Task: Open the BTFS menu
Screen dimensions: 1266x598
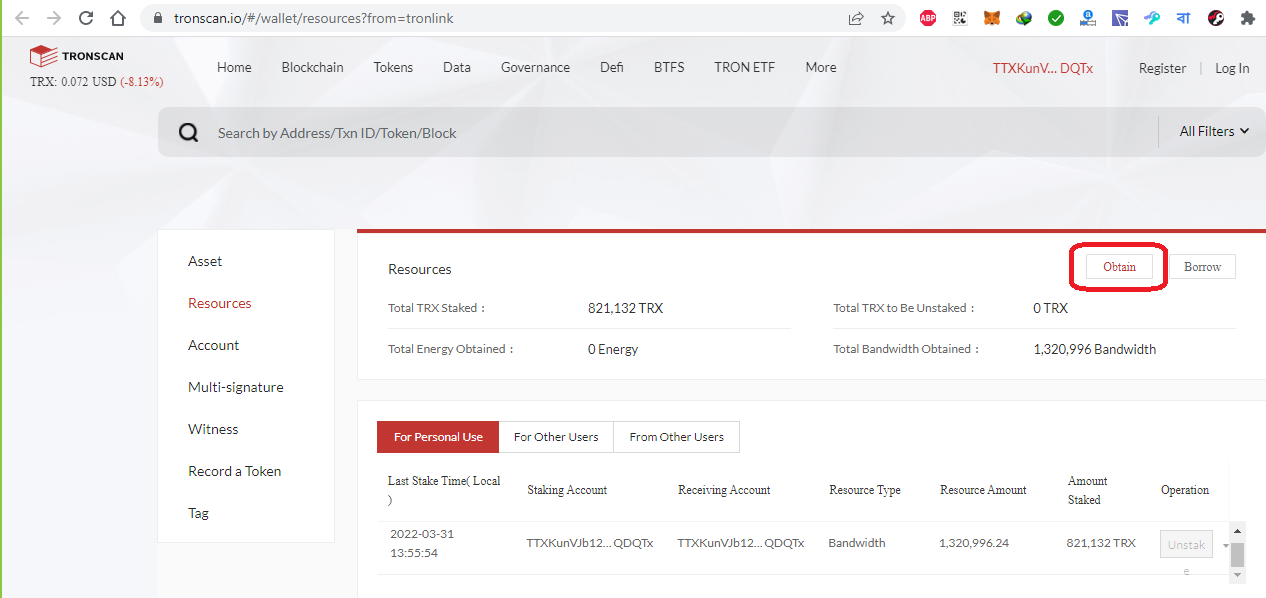Action: 669,67
